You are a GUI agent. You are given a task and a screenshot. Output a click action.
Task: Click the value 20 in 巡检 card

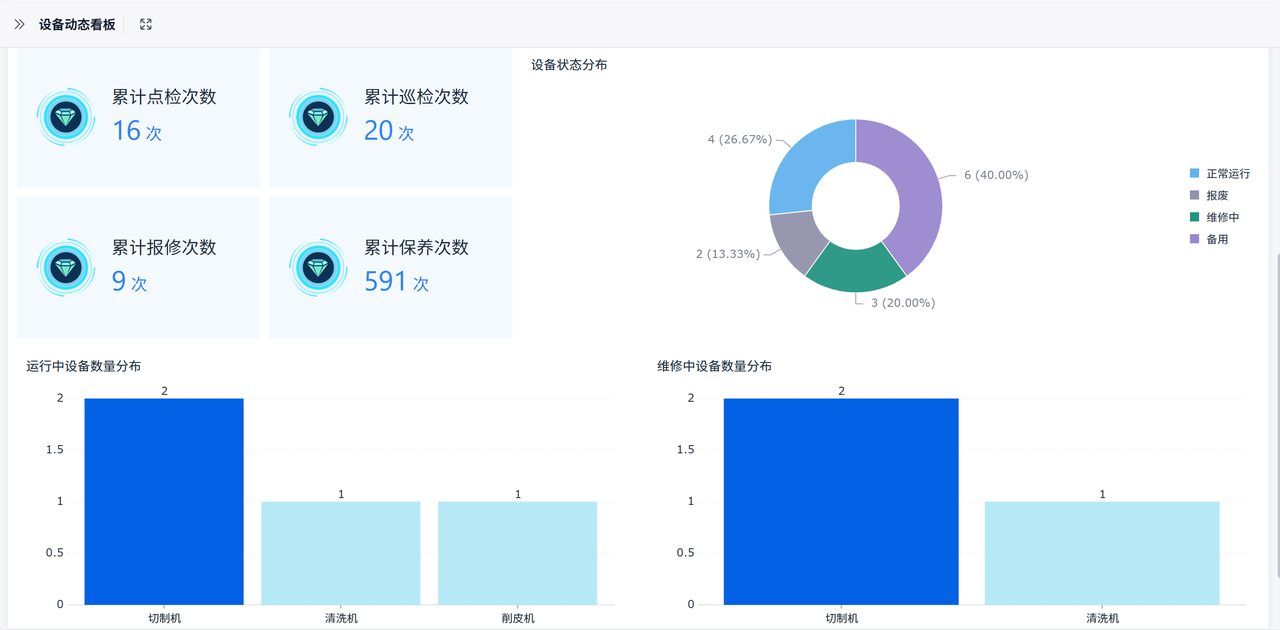click(379, 131)
